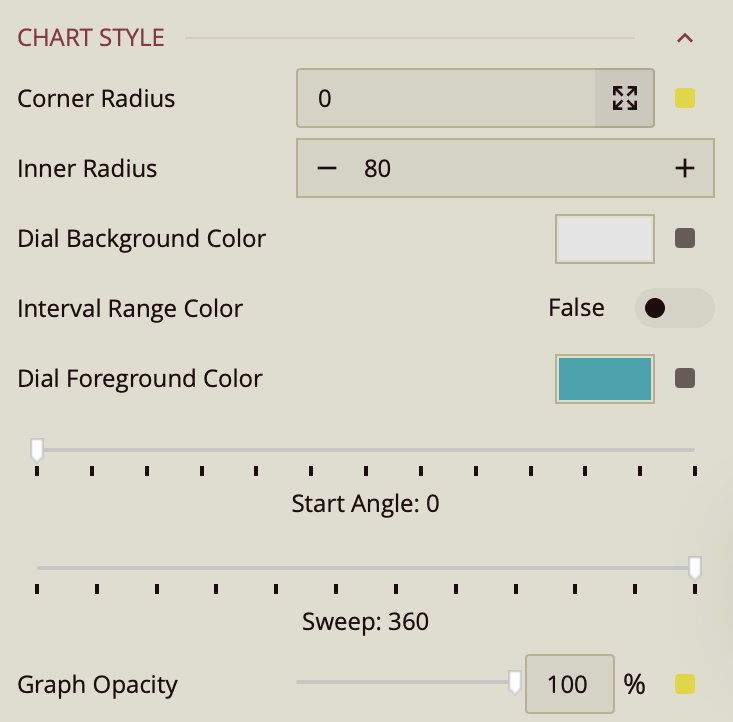Click the Corner Radius input field
Image resolution: width=733 pixels, height=722 pixels.
pos(446,98)
